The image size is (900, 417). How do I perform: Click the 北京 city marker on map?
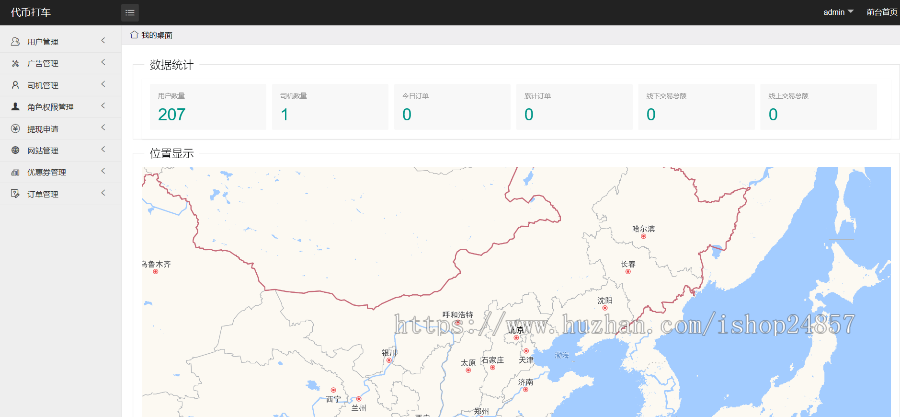(516, 338)
